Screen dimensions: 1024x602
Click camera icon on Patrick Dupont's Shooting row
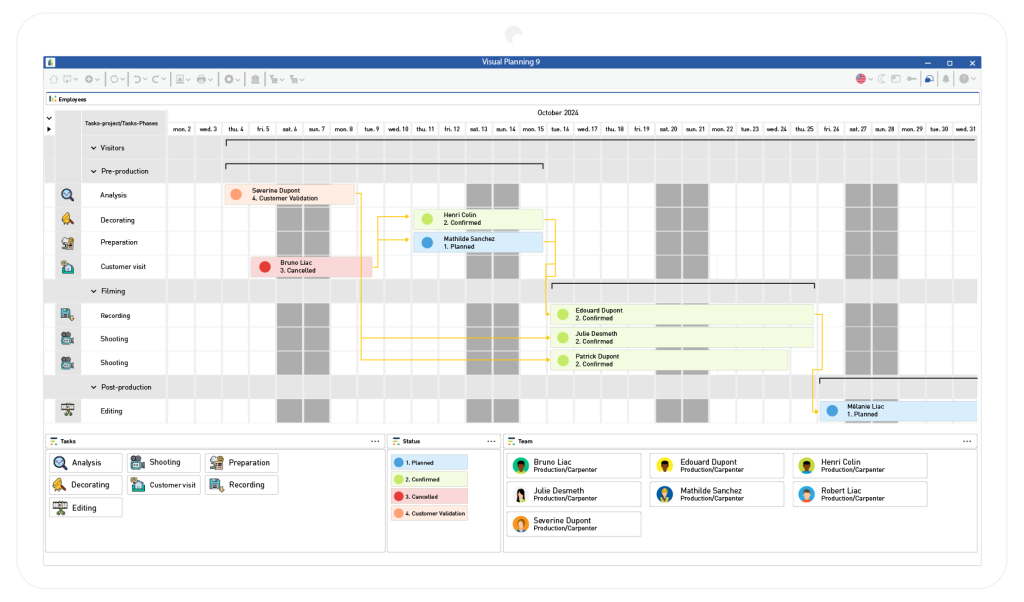click(67, 362)
